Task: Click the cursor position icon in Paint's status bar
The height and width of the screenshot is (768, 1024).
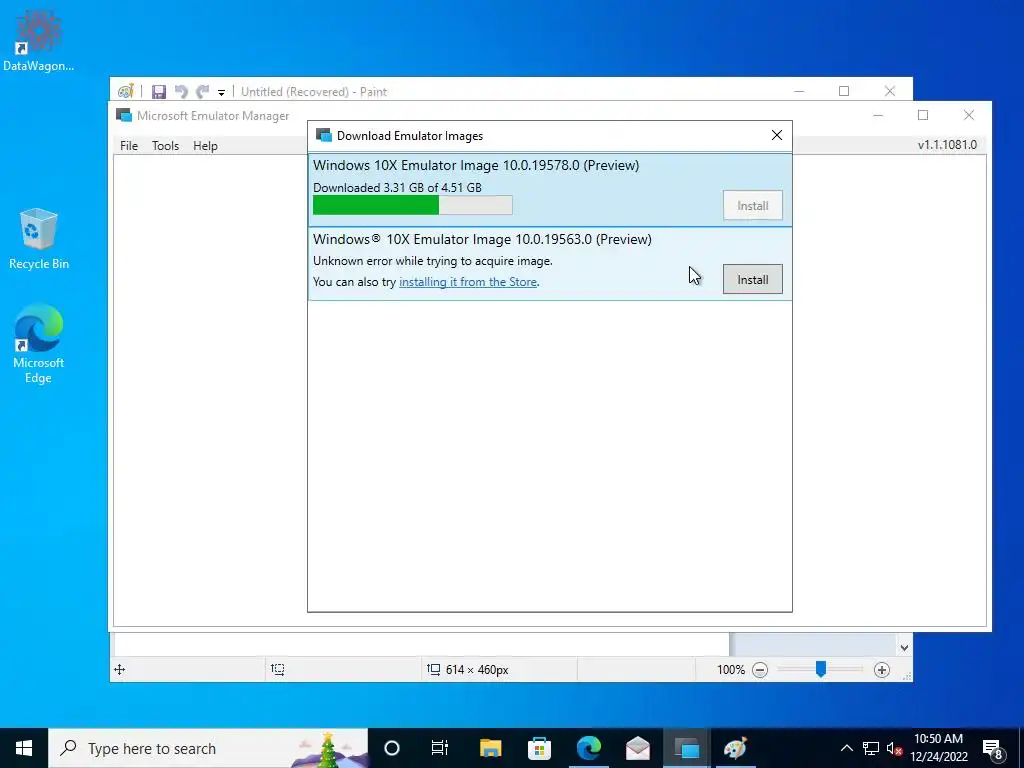Action: pos(120,669)
